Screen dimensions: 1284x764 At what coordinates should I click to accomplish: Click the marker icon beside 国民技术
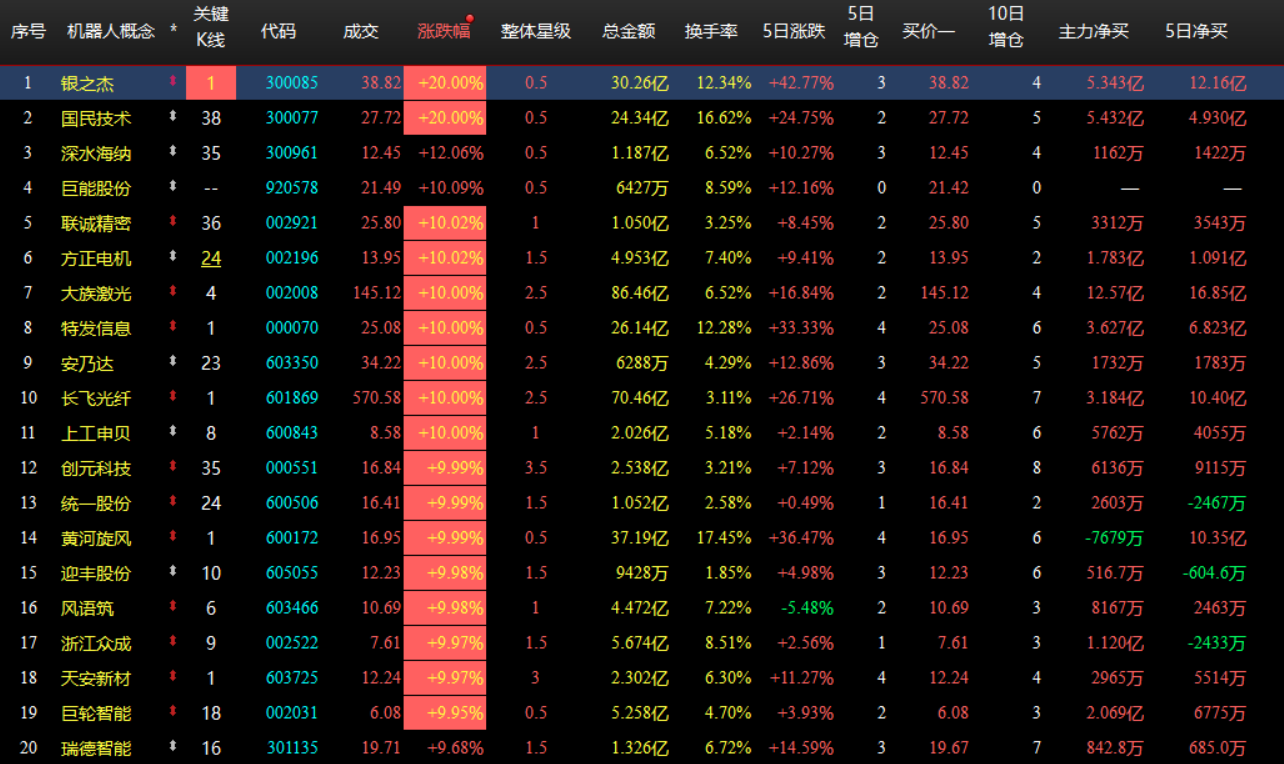coord(173,117)
